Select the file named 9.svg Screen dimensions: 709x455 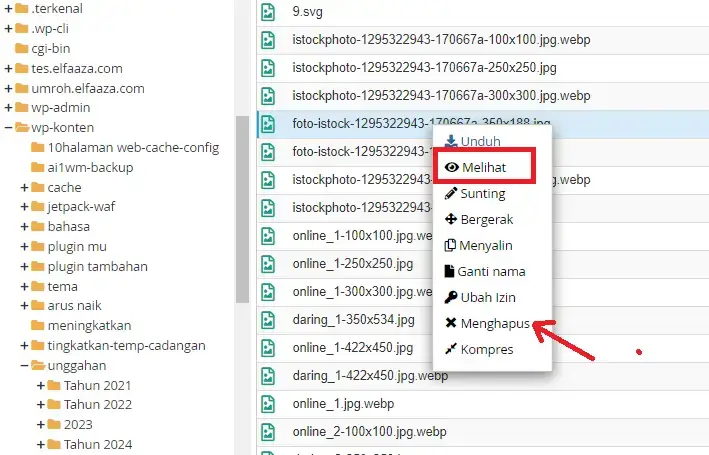[307, 12]
